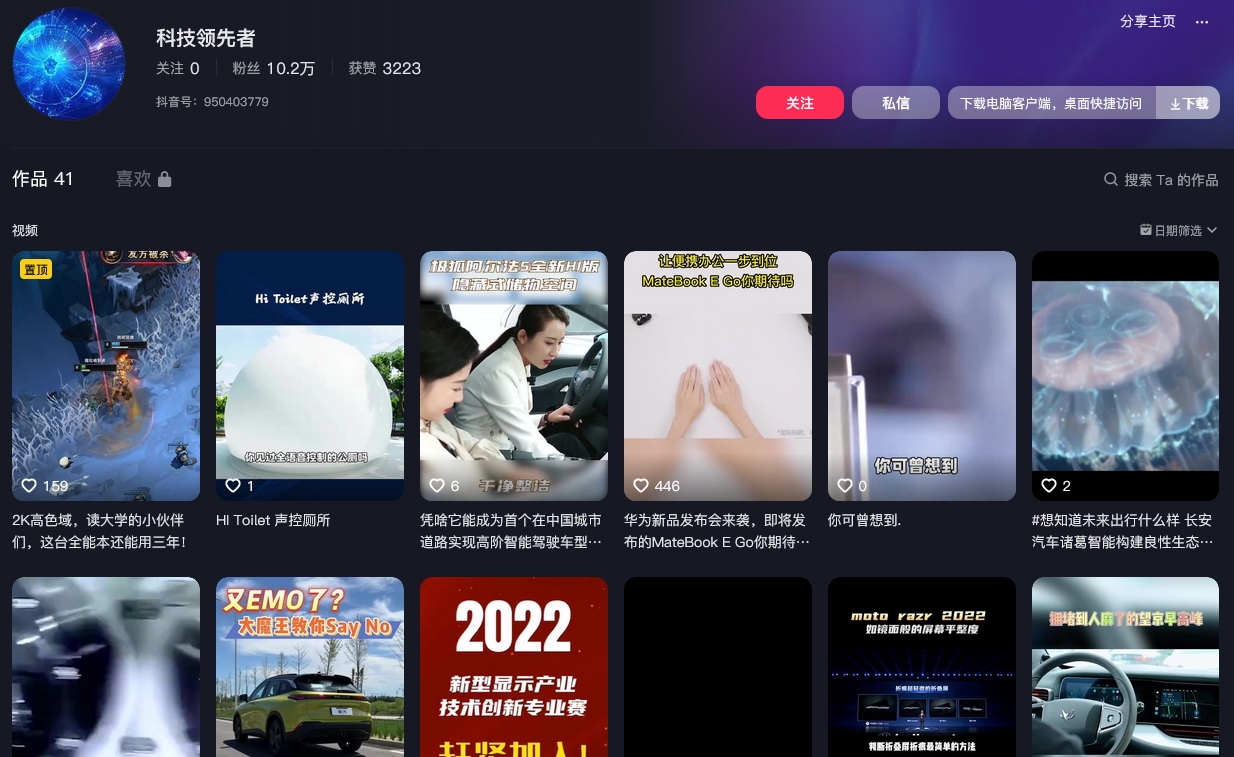Open the Hi Toilet 声控厕所 video thumbnail
Viewport: 1234px width, 757px height.
coord(310,376)
